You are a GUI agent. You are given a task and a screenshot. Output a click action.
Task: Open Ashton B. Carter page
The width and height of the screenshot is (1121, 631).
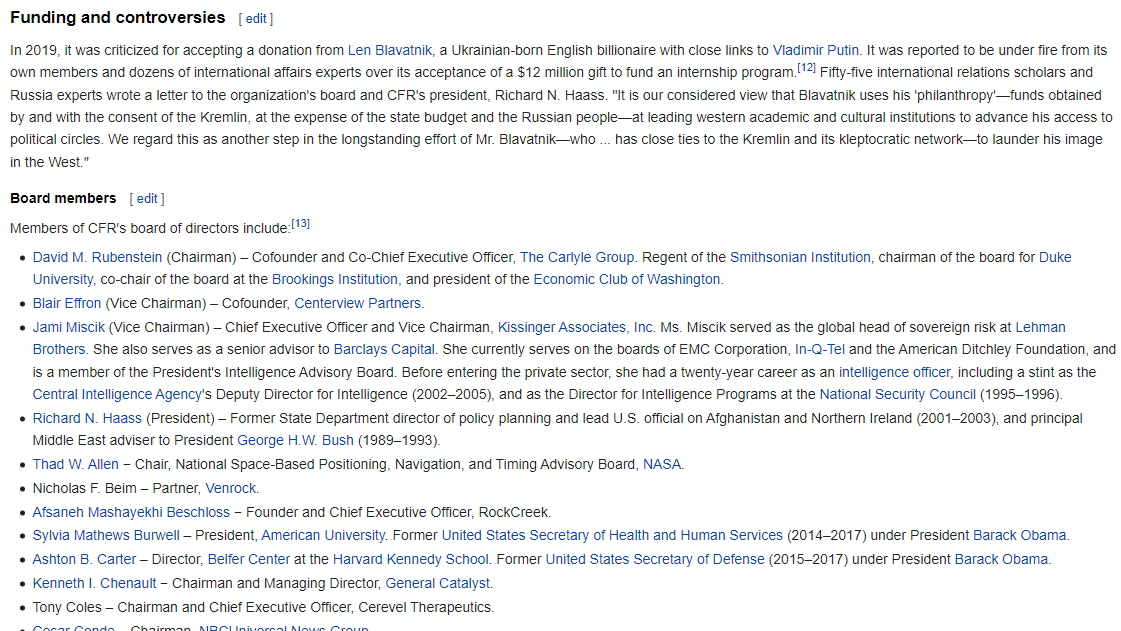[x=84, y=560]
